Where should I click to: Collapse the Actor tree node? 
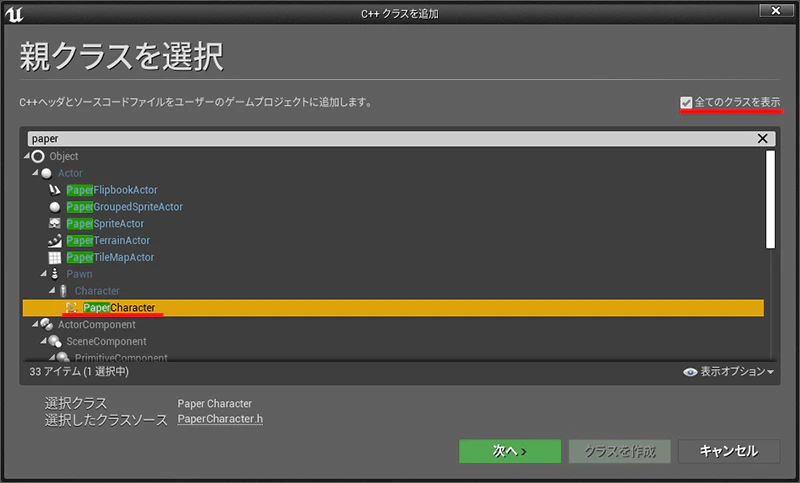click(x=35, y=172)
